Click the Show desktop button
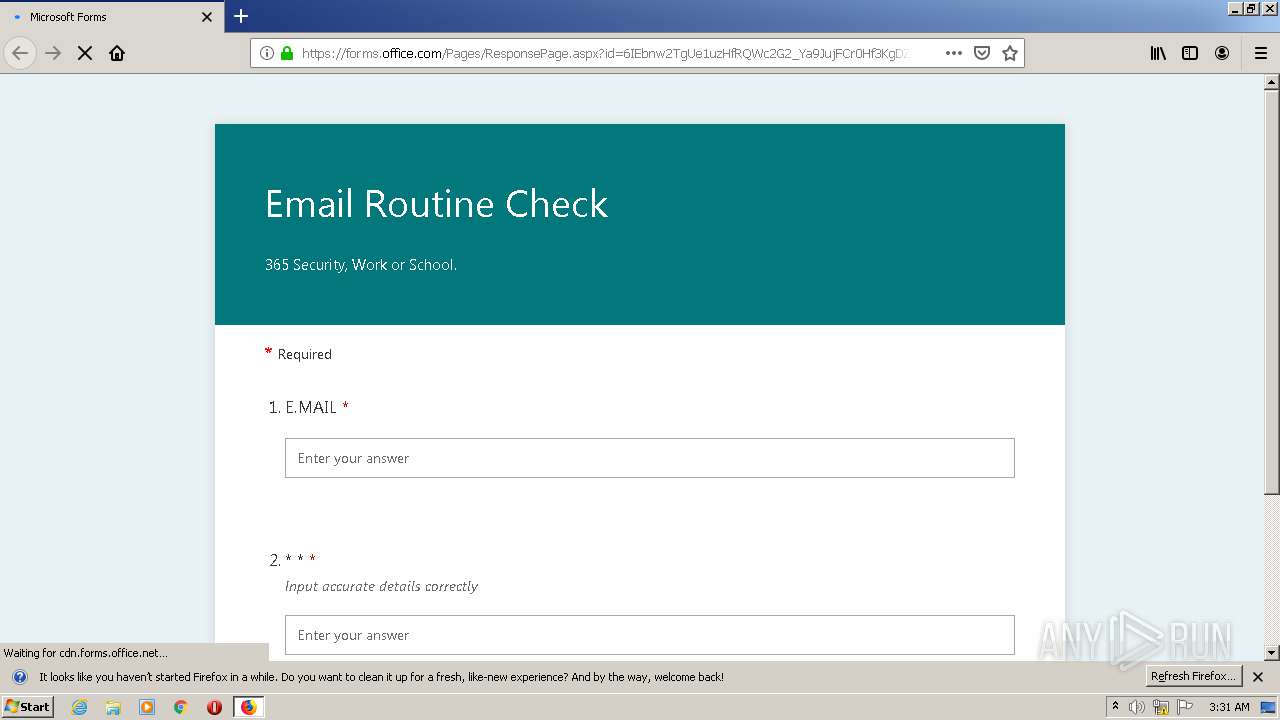Screen dimensions: 1280x720 [x=1269, y=707]
